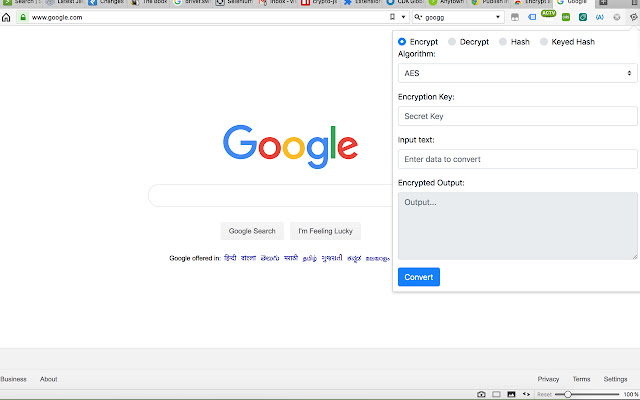This screenshot has width=640, height=400.
Task: Select the Hash radio button
Action: pyautogui.click(x=503, y=42)
